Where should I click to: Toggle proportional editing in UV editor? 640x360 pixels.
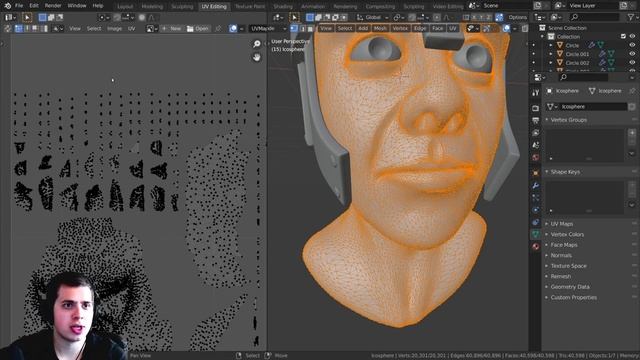[142, 18]
